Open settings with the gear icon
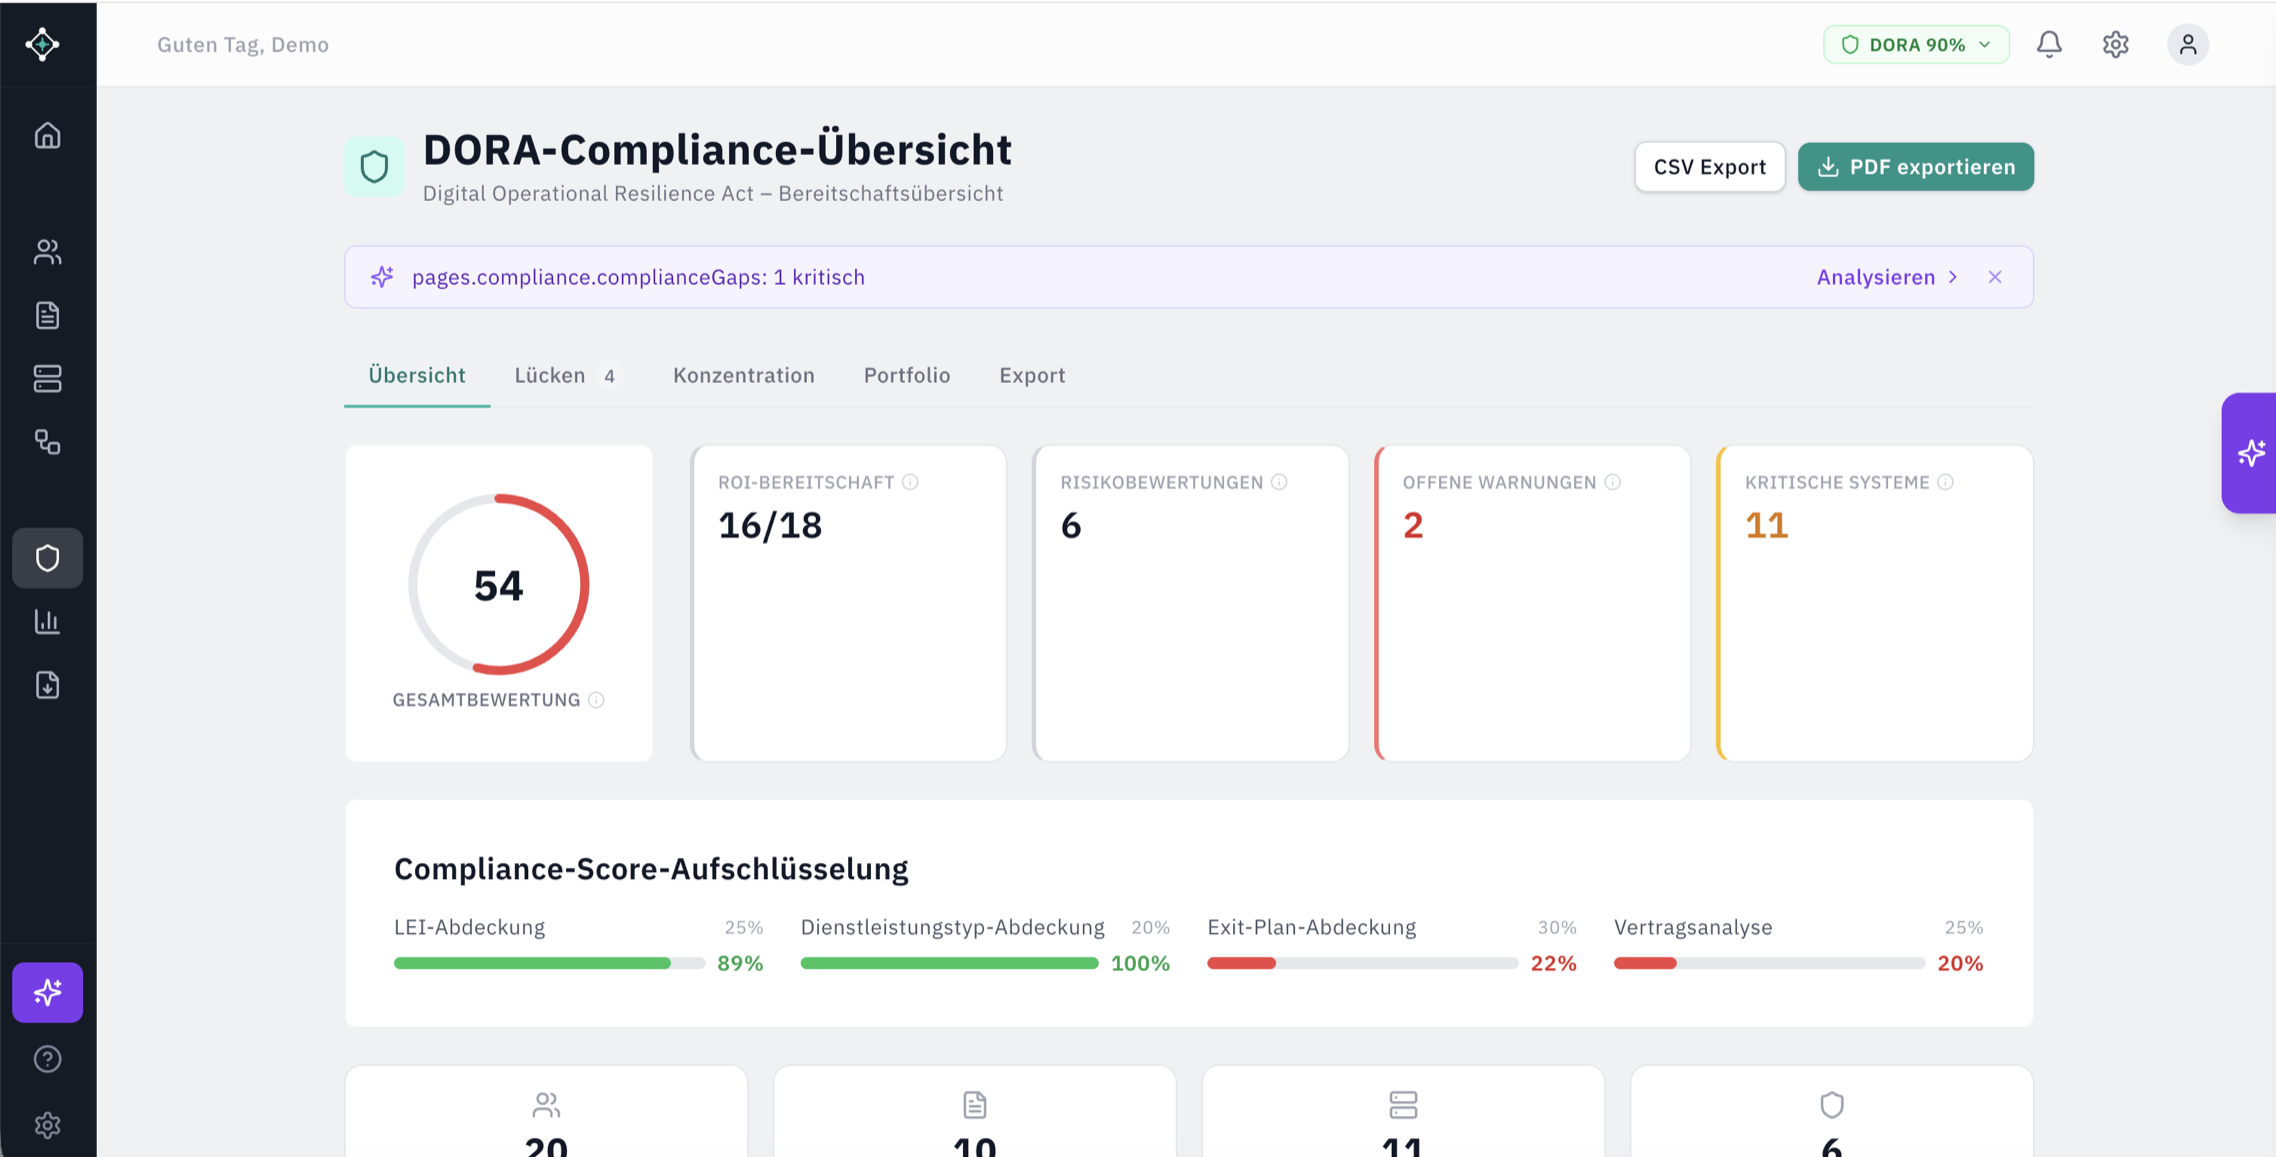This screenshot has width=2276, height=1157. [2116, 44]
